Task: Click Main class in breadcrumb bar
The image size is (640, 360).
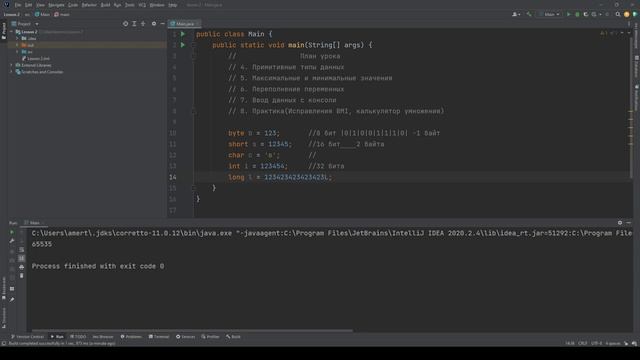Action: [x=42, y=14]
